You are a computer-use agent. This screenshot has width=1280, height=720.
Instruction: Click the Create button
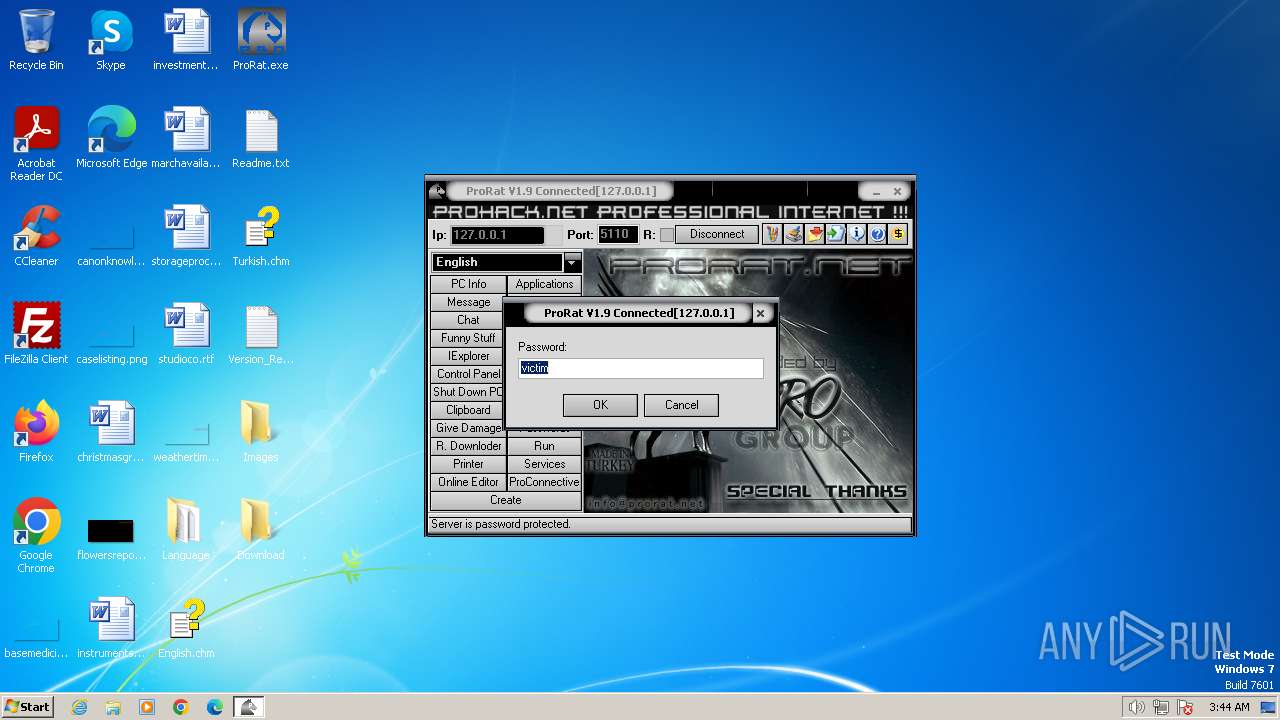(x=506, y=500)
